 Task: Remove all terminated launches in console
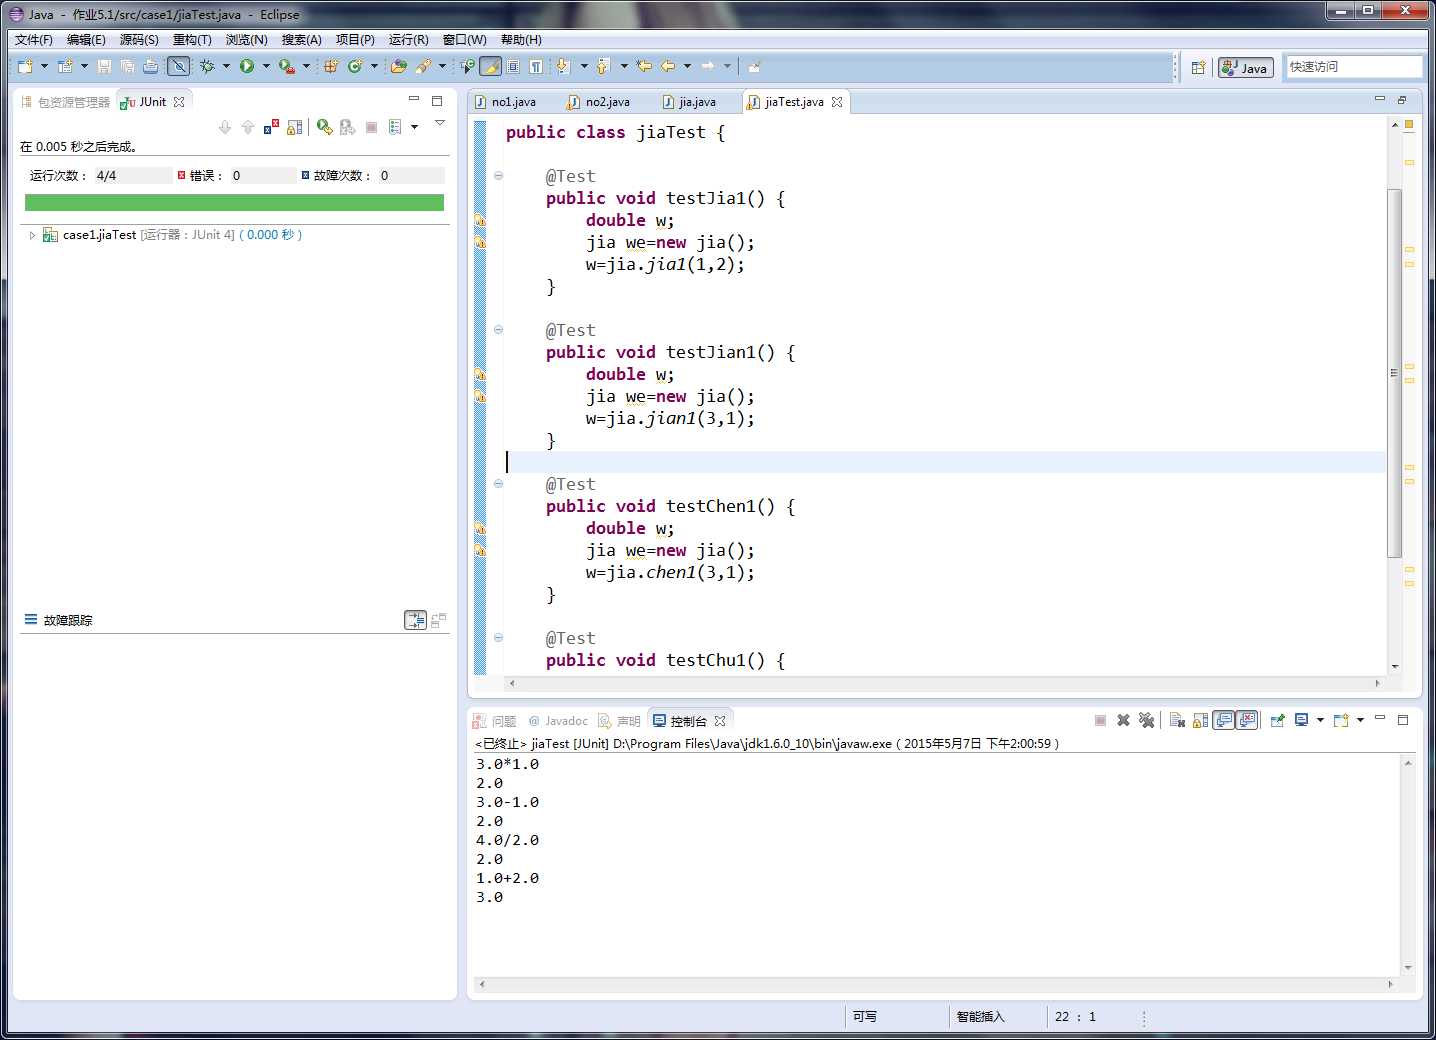tap(1146, 720)
